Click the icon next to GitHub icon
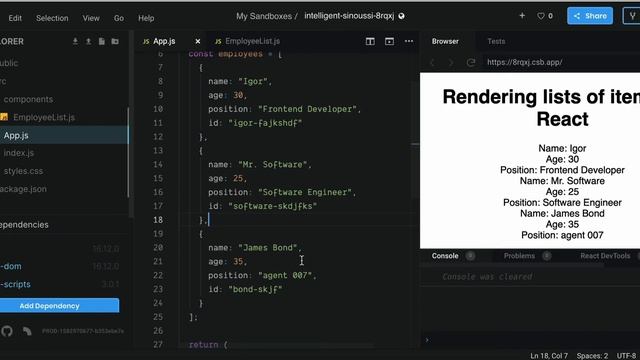 pos(27,331)
